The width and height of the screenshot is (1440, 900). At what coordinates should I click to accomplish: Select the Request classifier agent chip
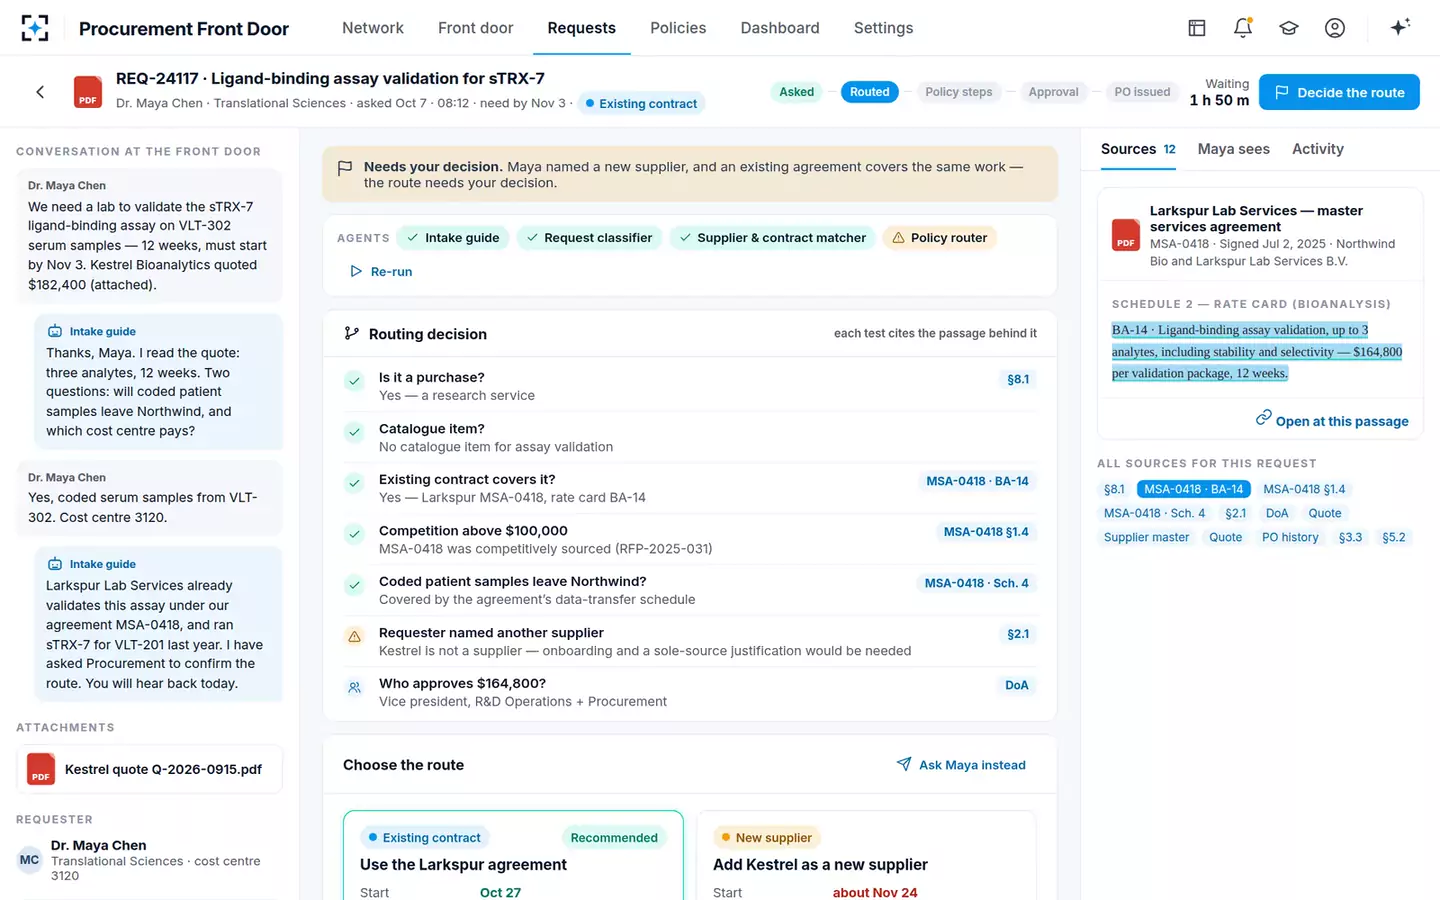[588, 238]
